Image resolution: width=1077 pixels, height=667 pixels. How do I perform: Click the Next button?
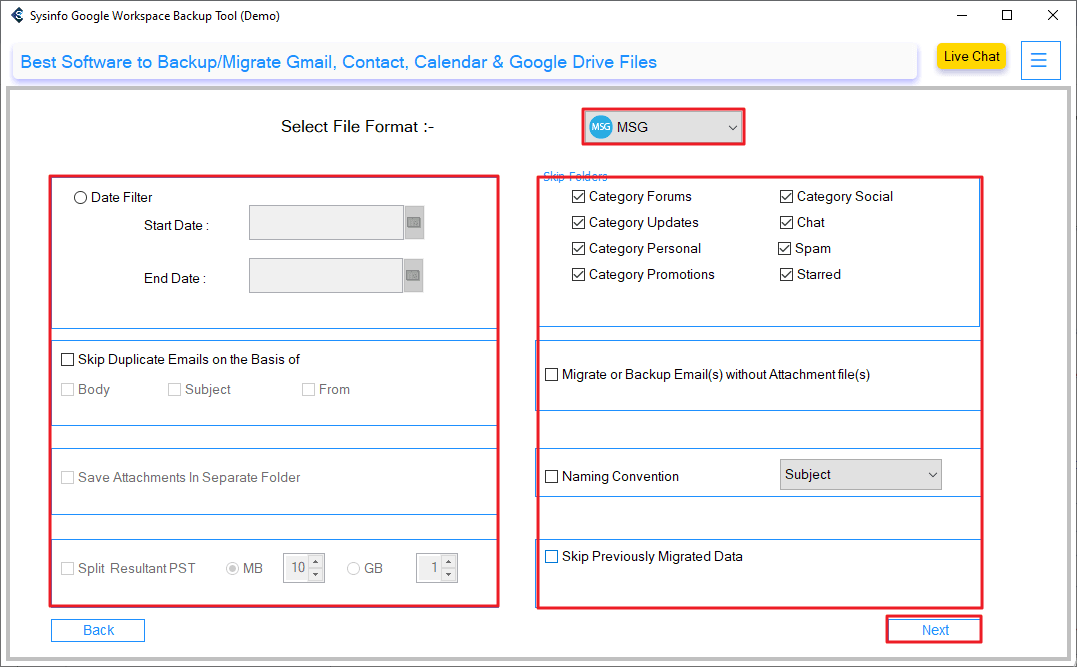coord(934,630)
